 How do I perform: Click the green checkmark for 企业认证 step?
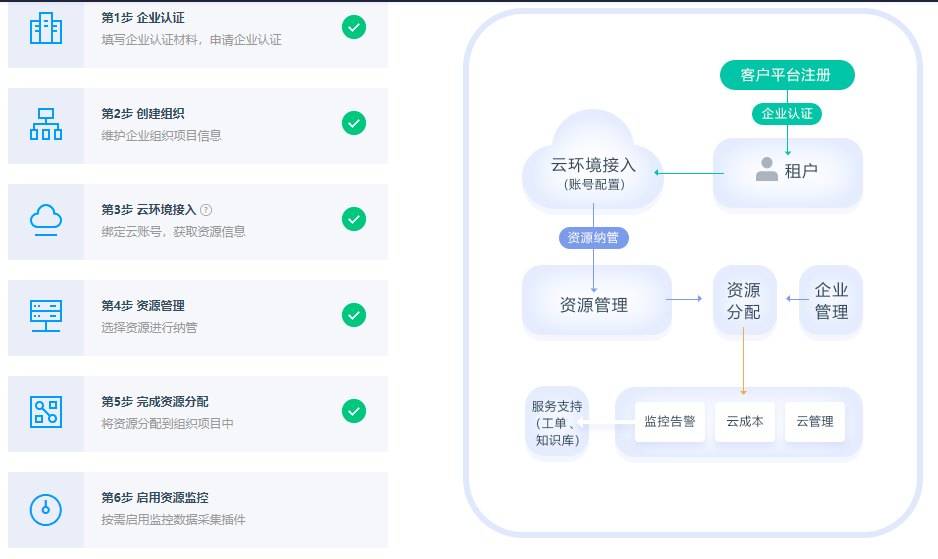pyautogui.click(x=354, y=27)
